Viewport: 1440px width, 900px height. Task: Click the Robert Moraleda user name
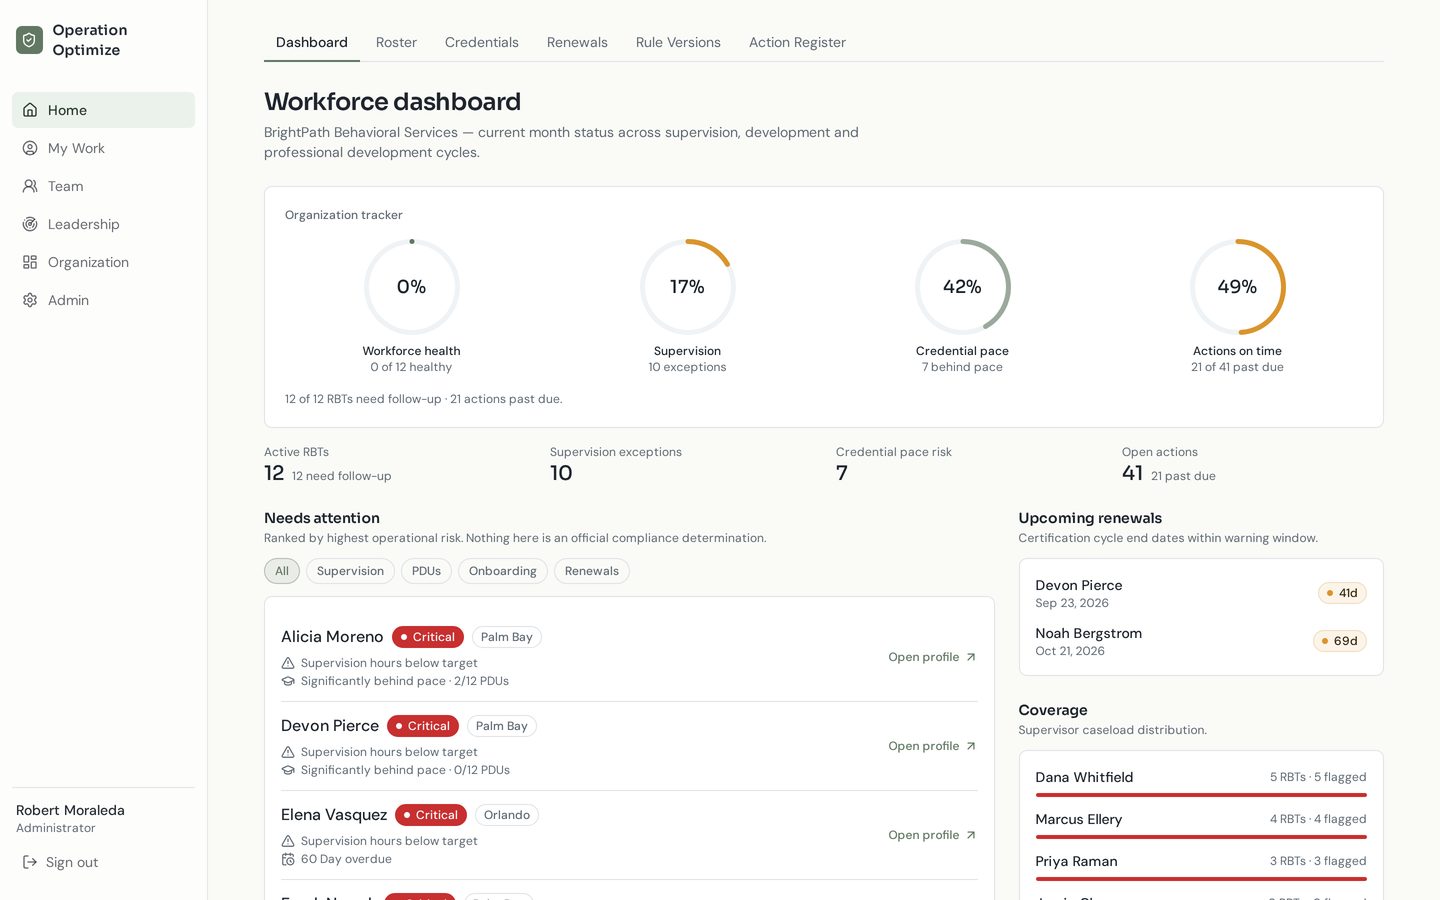[x=70, y=810]
